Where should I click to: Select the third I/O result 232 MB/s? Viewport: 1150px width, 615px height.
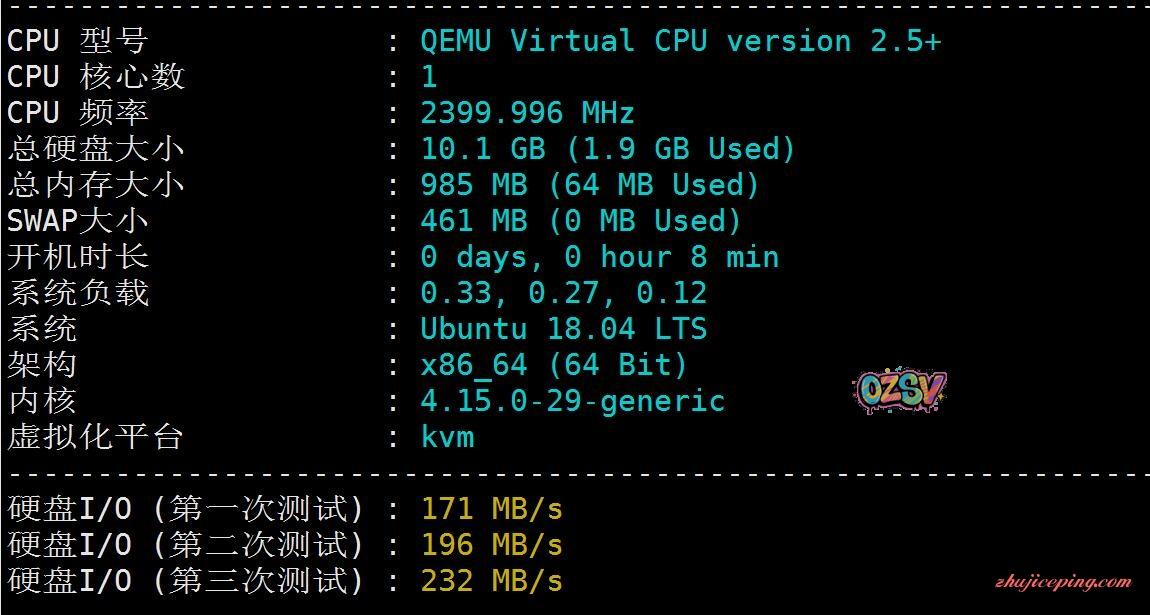[x=491, y=581]
